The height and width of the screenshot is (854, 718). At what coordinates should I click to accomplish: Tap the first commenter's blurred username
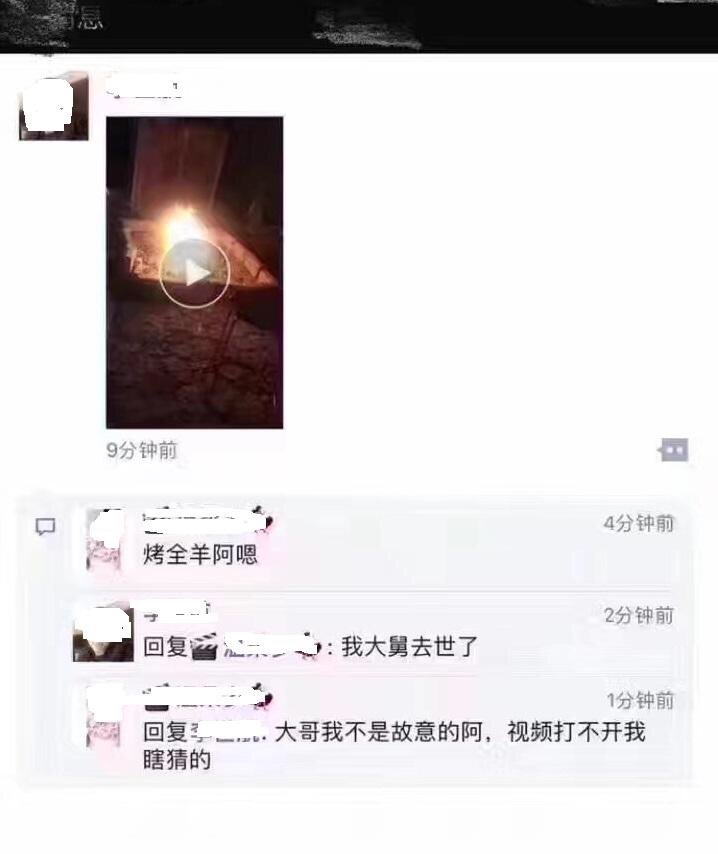pyautogui.click(x=207, y=522)
